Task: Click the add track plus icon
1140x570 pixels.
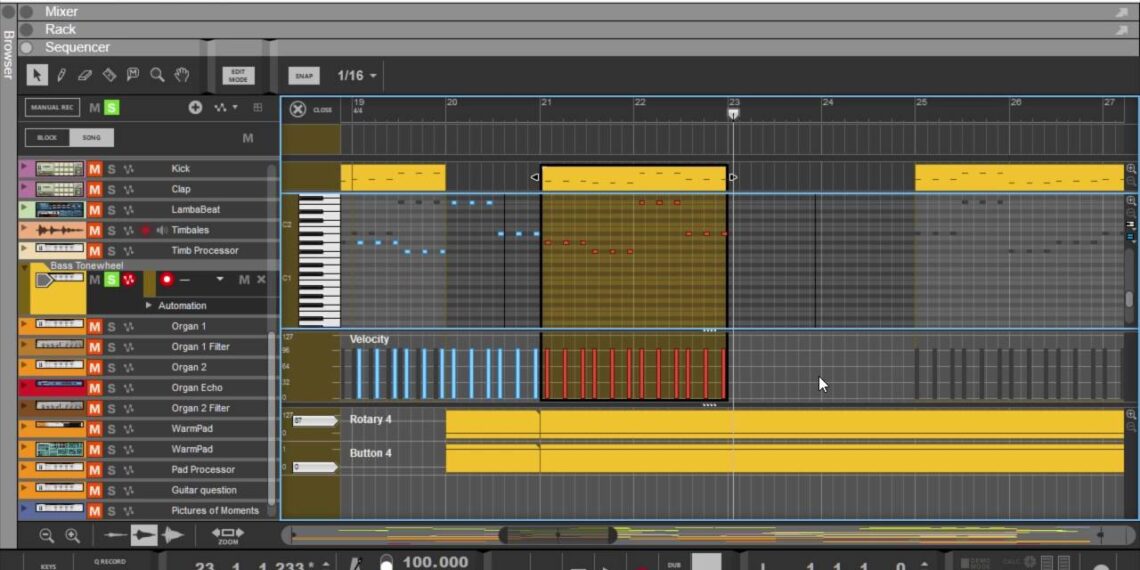Action: coord(195,108)
